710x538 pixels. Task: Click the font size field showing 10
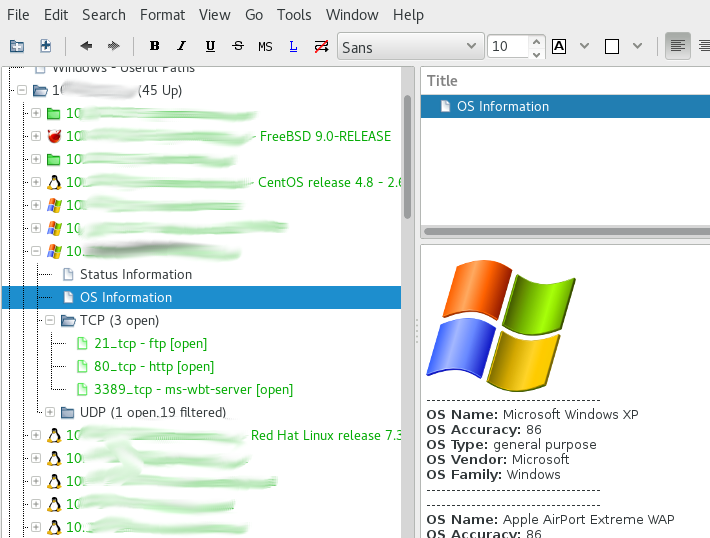click(508, 46)
